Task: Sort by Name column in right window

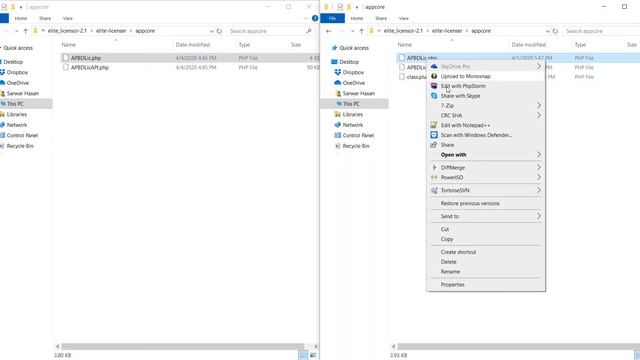Action: pyautogui.click(x=404, y=45)
